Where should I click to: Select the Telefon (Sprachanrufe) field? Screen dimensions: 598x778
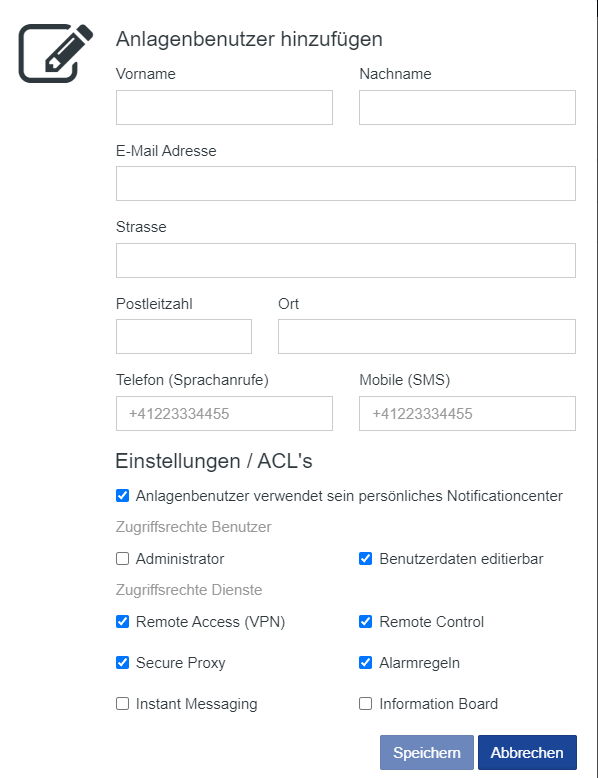(x=224, y=413)
